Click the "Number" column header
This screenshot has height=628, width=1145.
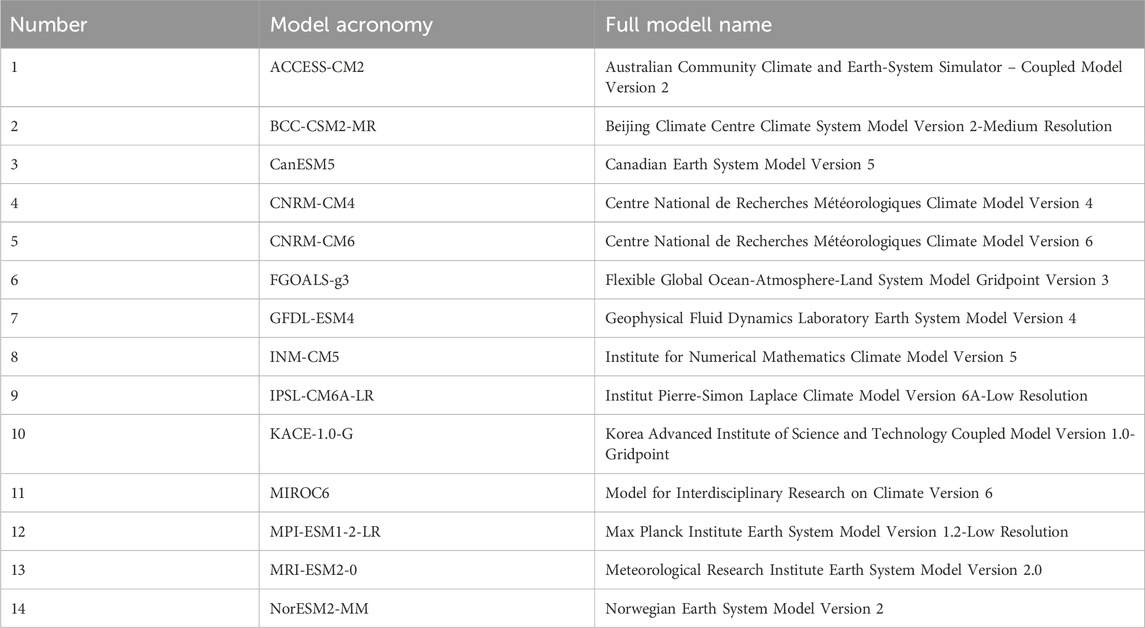48,25
